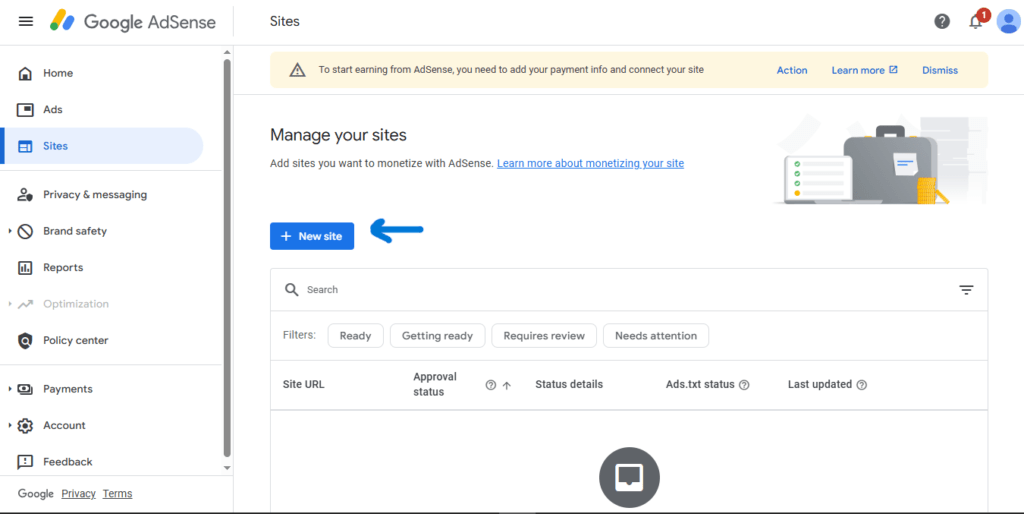Click the Approval status column header
This screenshot has width=1024, height=514.
[435, 385]
